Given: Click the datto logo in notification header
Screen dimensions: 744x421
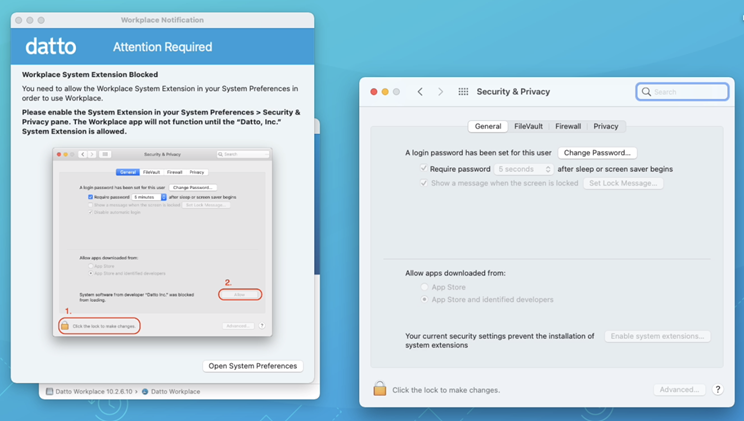Looking at the screenshot, I should click(51, 47).
